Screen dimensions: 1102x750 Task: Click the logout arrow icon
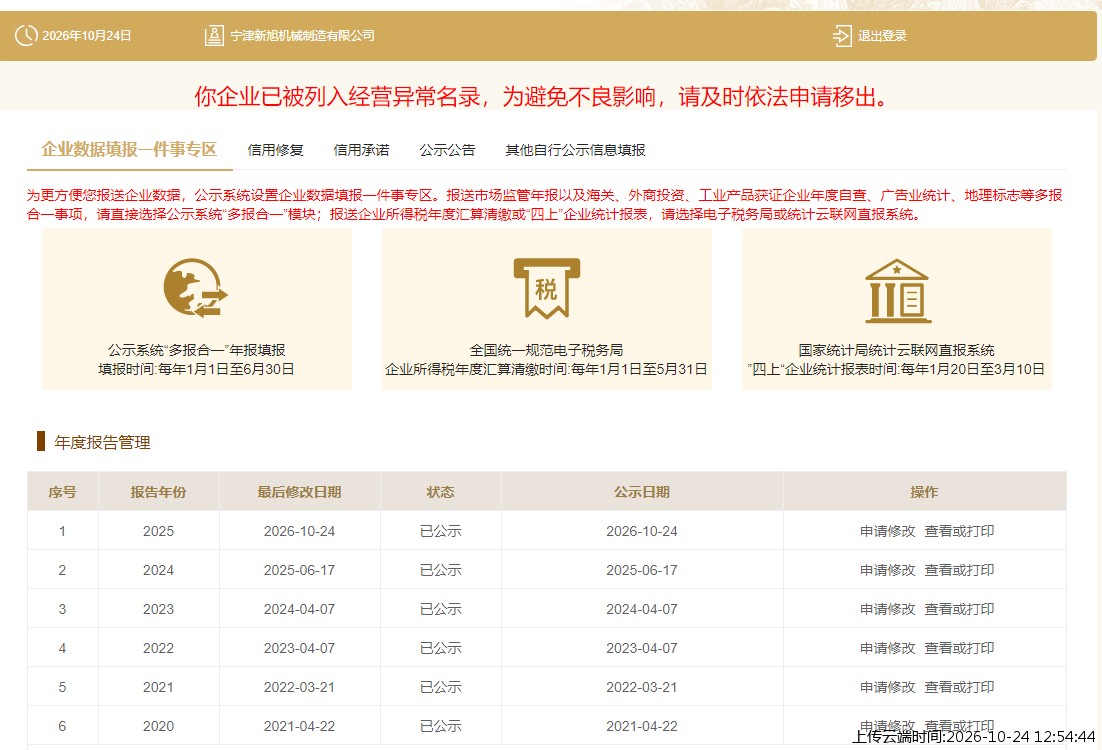(x=841, y=35)
